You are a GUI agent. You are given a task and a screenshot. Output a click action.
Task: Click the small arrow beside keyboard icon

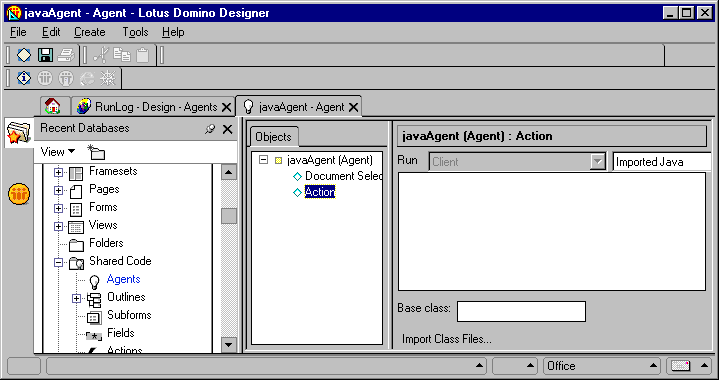704,365
